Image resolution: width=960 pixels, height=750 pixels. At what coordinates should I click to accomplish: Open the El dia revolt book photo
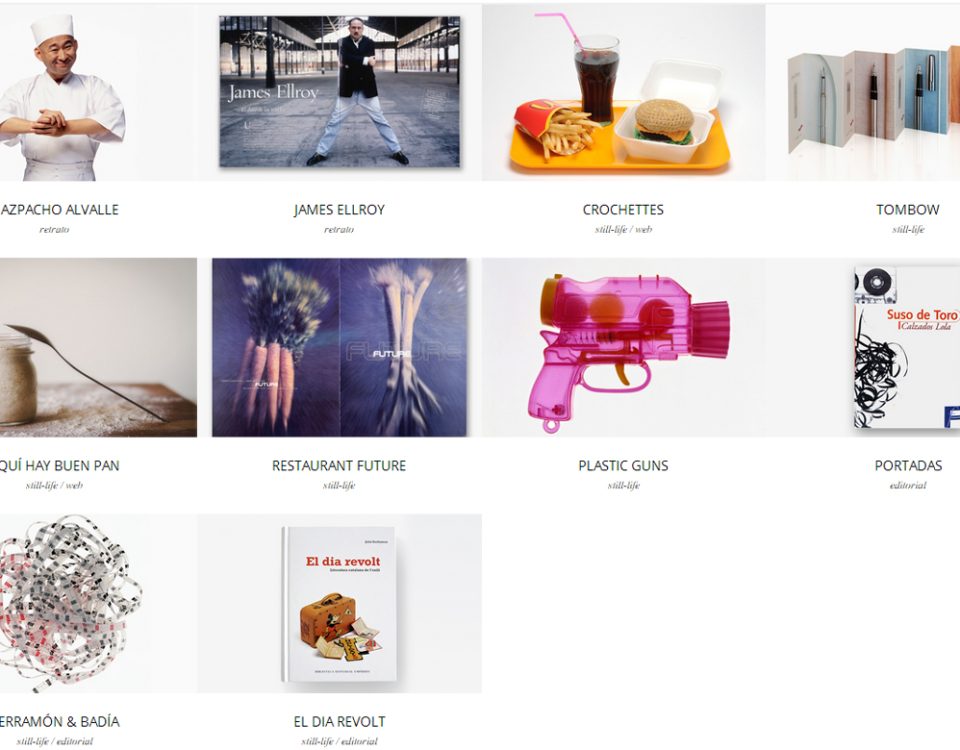point(339,603)
